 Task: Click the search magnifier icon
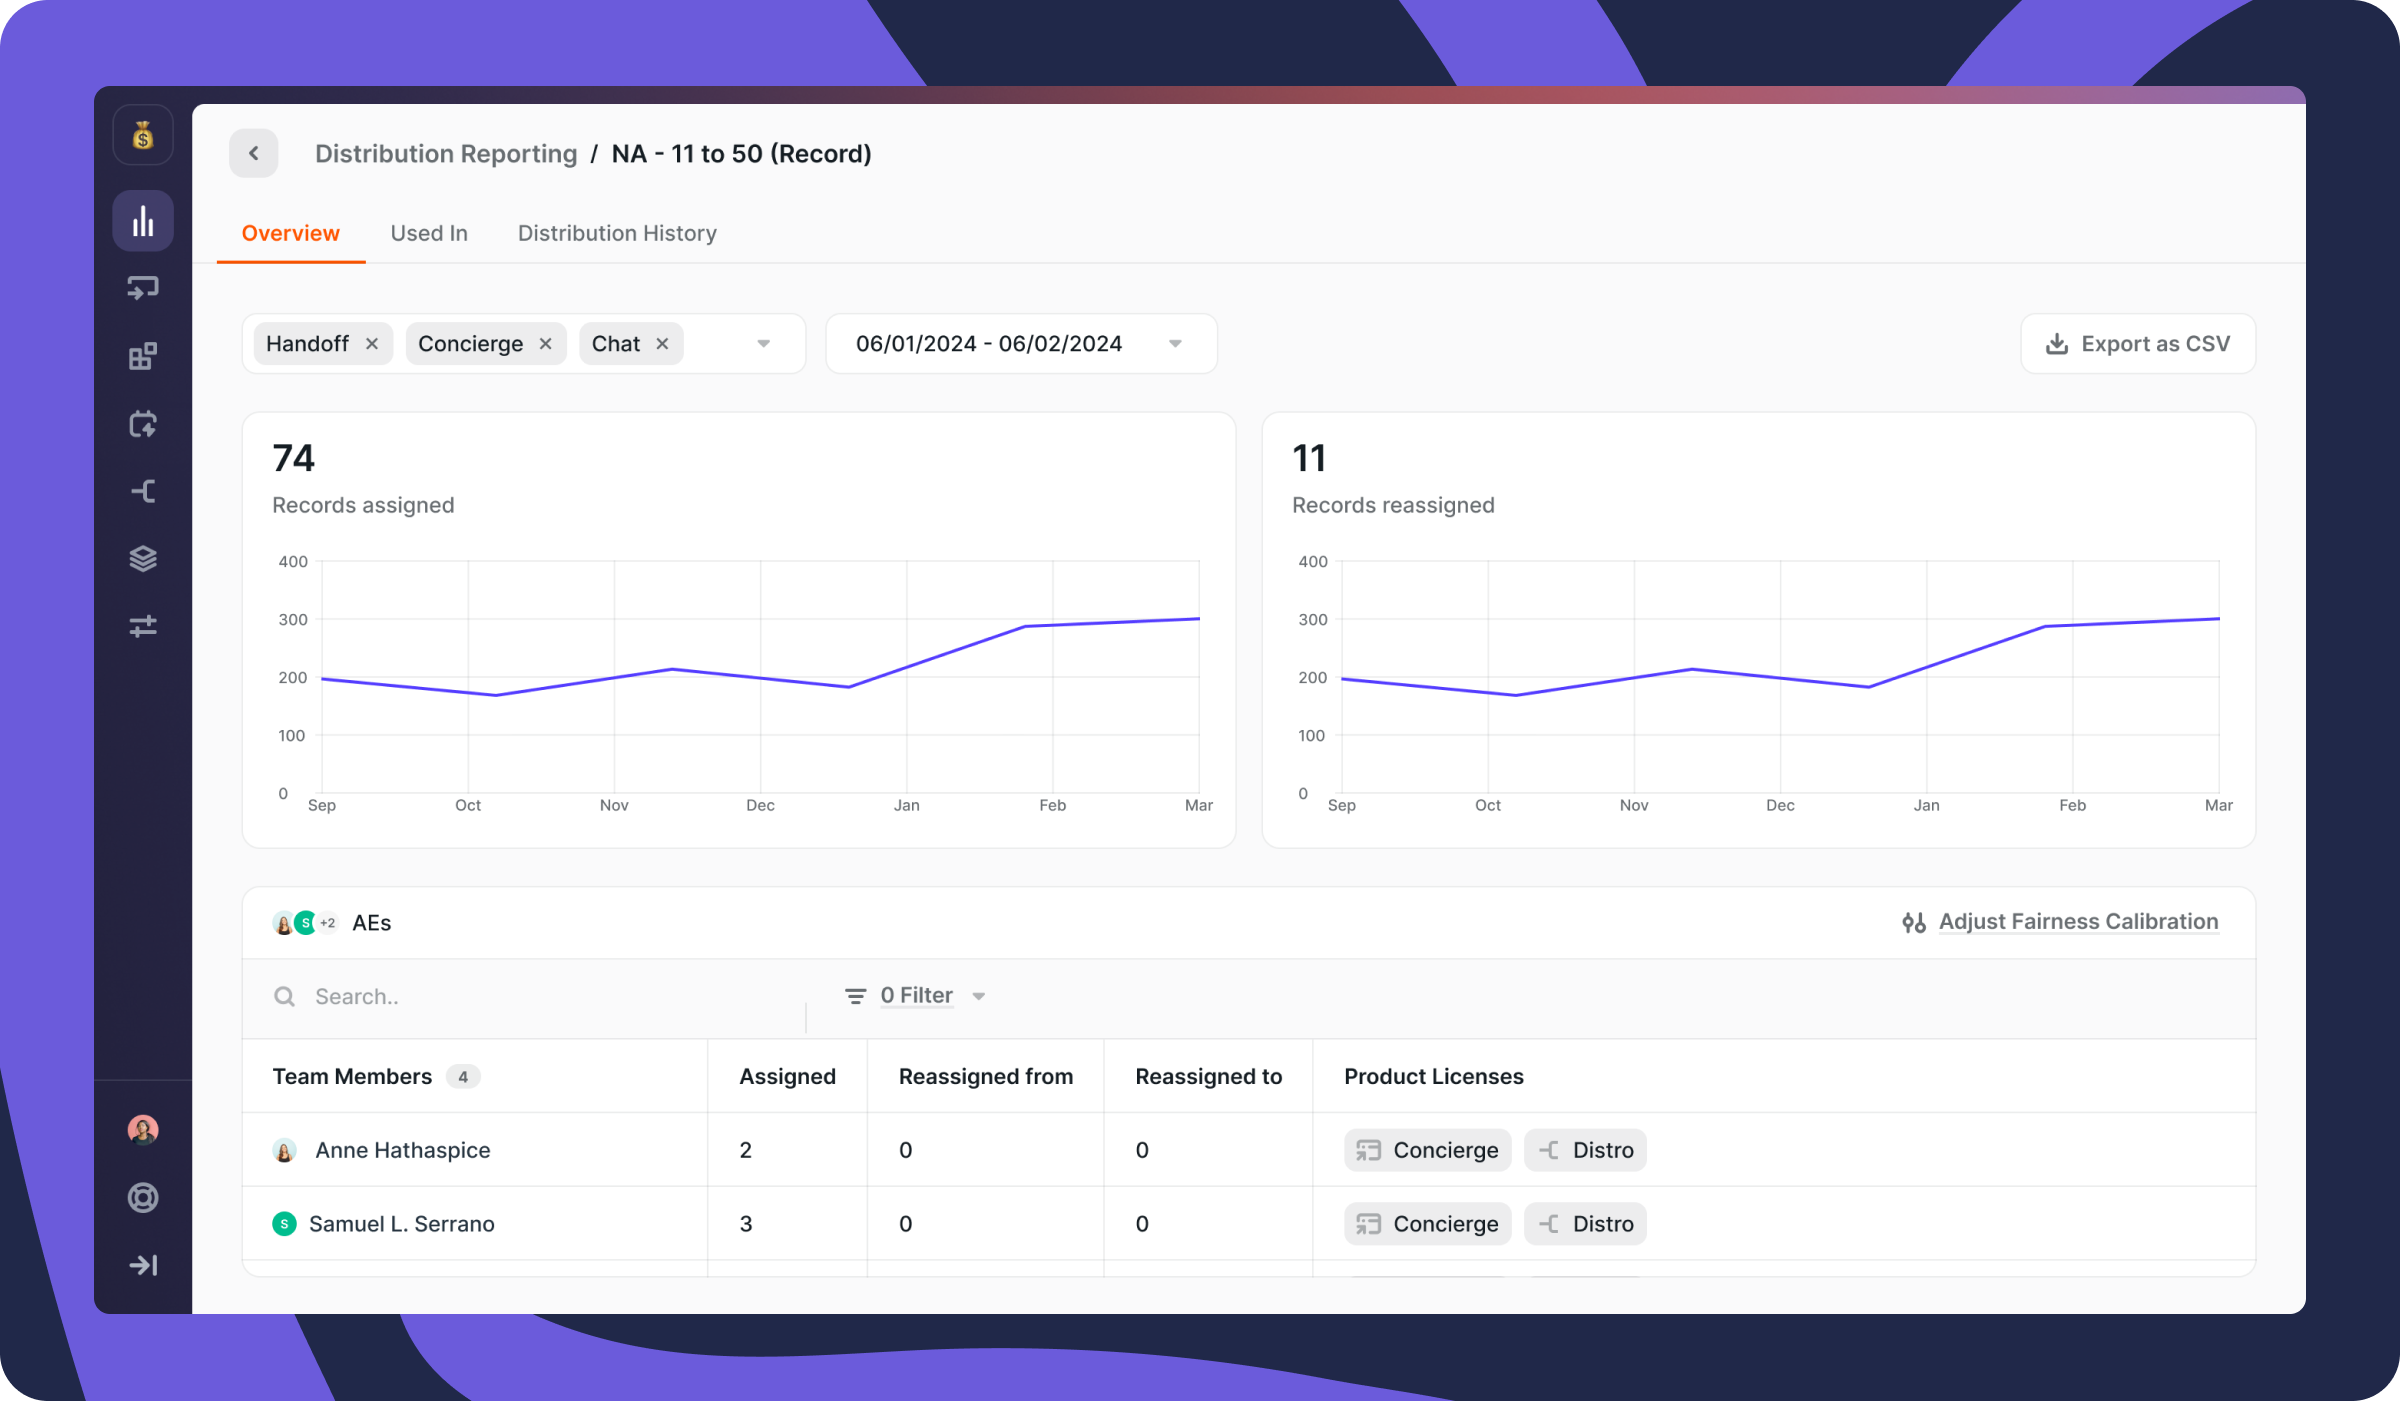(x=285, y=997)
